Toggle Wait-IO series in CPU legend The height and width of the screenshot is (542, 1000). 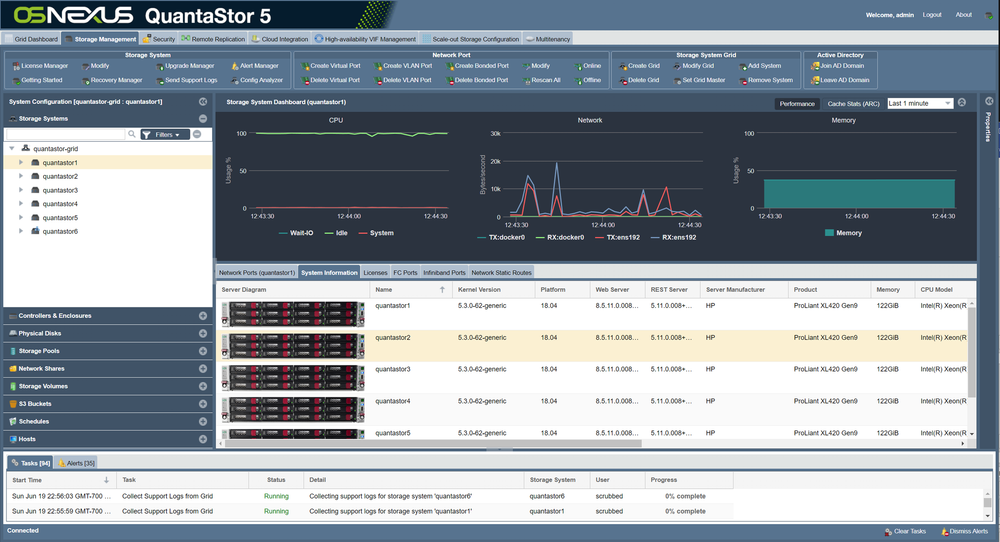pos(296,233)
